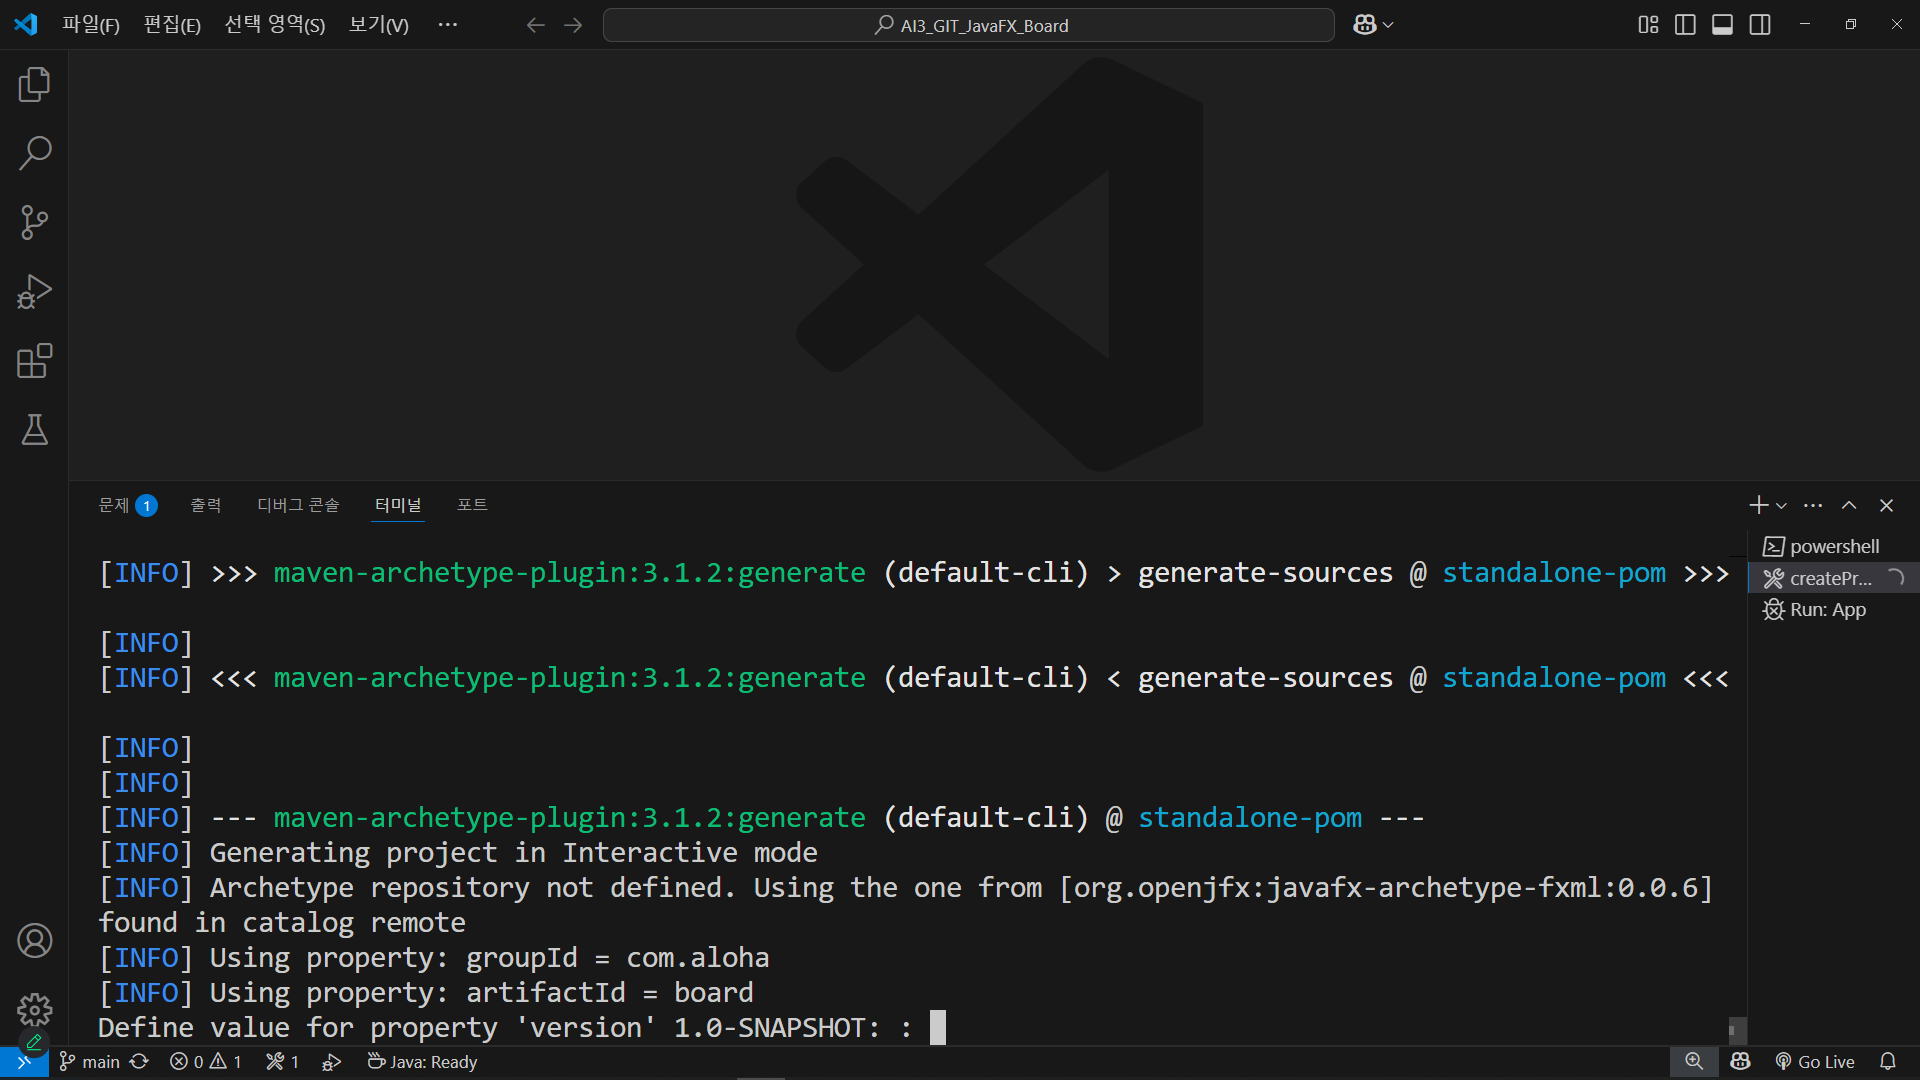Select the createPr... task terminal

pos(1834,578)
